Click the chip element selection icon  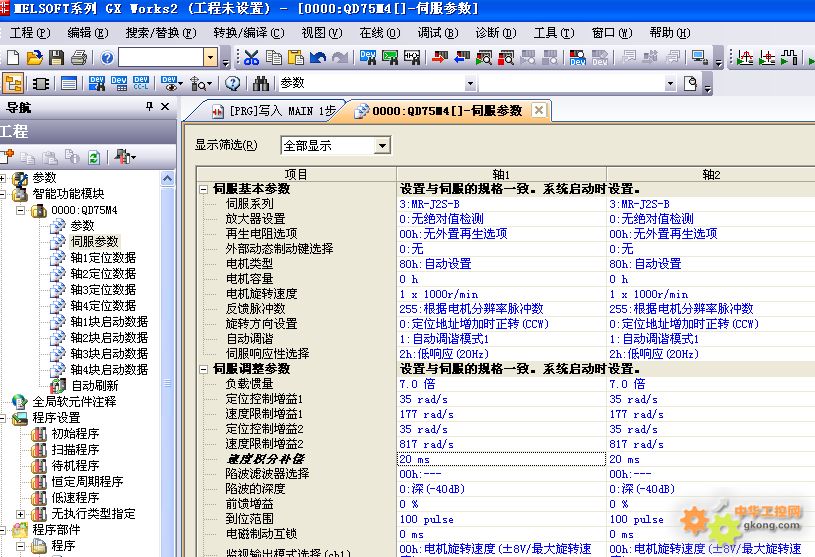pos(41,83)
